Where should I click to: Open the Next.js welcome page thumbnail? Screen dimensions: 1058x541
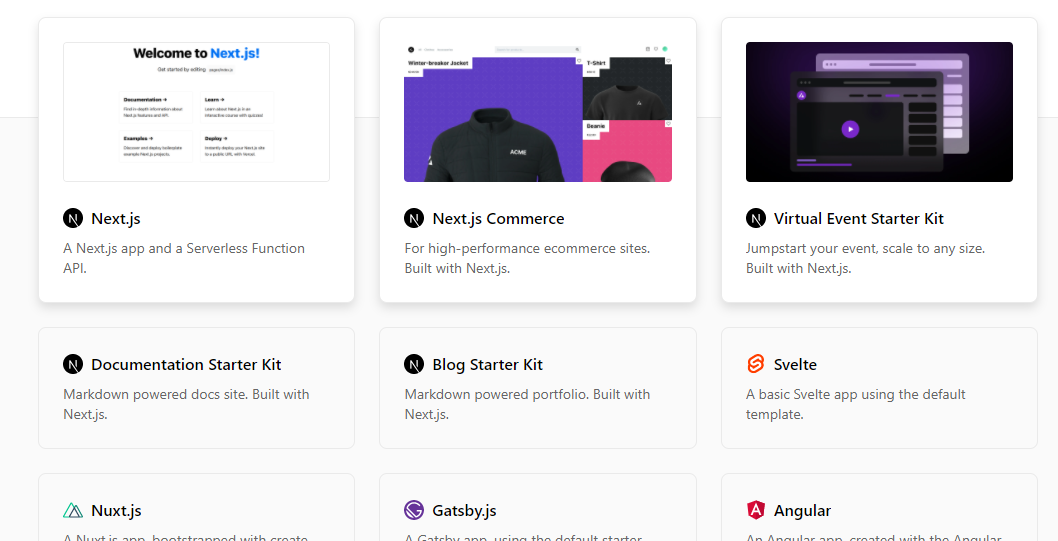(x=196, y=112)
